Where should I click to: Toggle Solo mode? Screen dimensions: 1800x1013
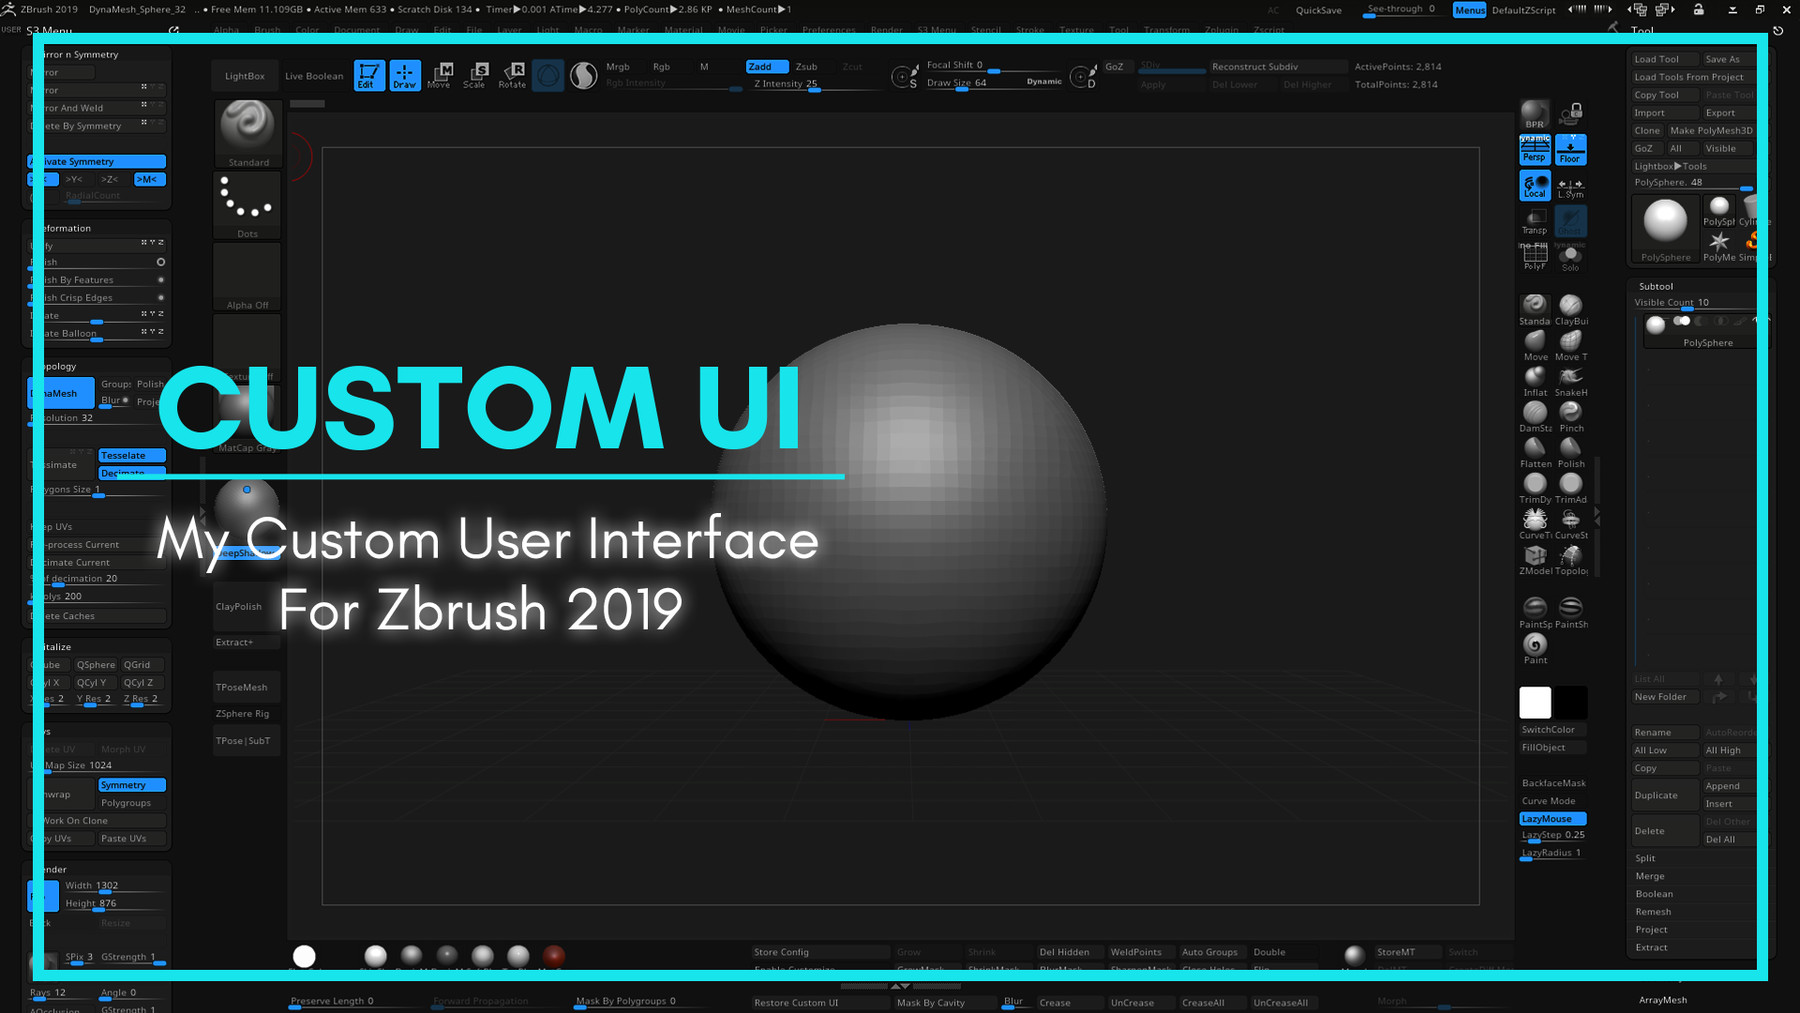click(x=1570, y=257)
